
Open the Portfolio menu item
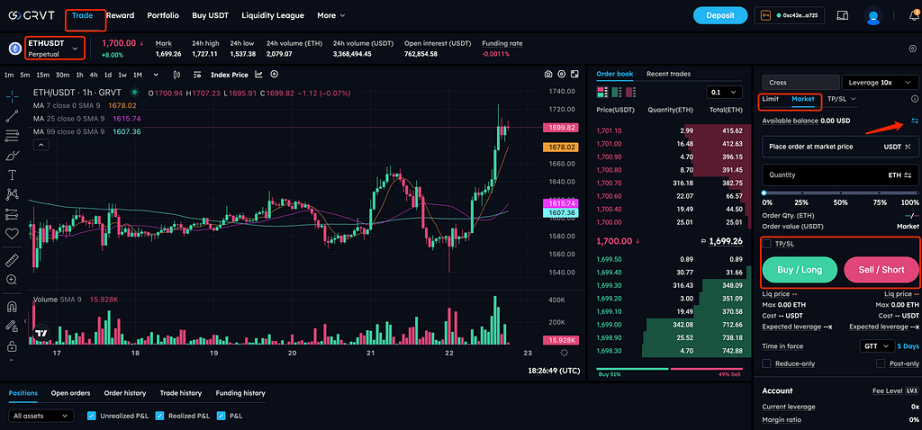163,15
